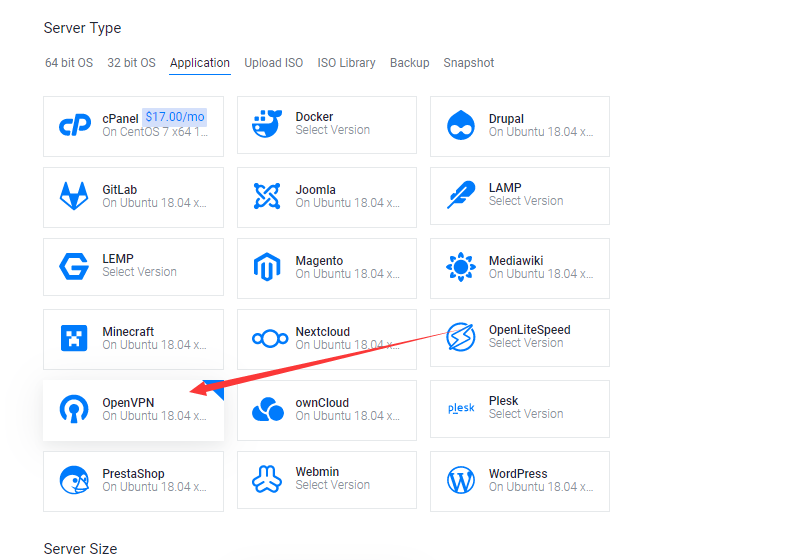Click the OpenVPN keyhole icon

coord(74,409)
